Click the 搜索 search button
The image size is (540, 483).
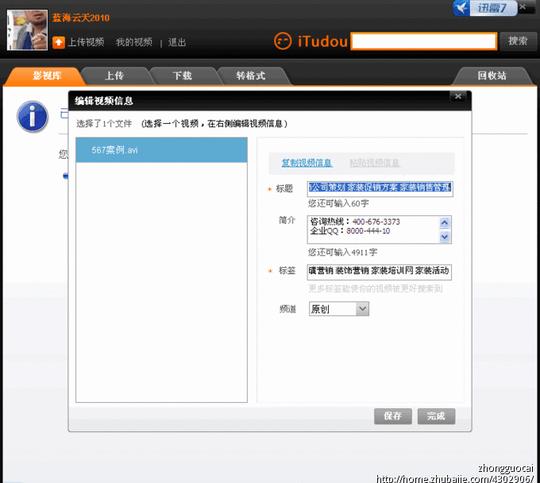click(x=518, y=41)
